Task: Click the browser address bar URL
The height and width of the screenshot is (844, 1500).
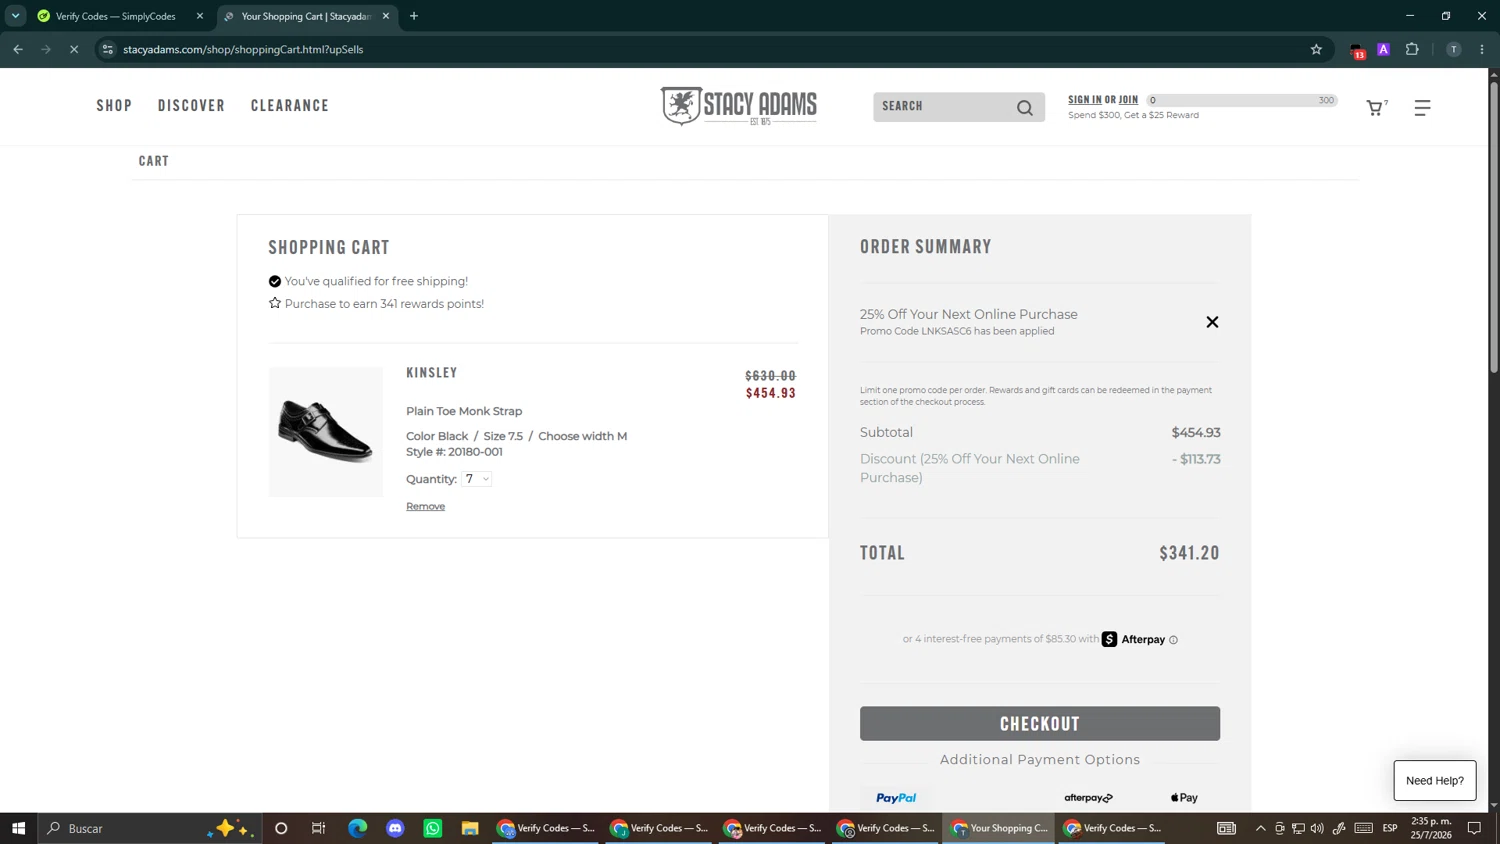Action: pyautogui.click(x=243, y=49)
